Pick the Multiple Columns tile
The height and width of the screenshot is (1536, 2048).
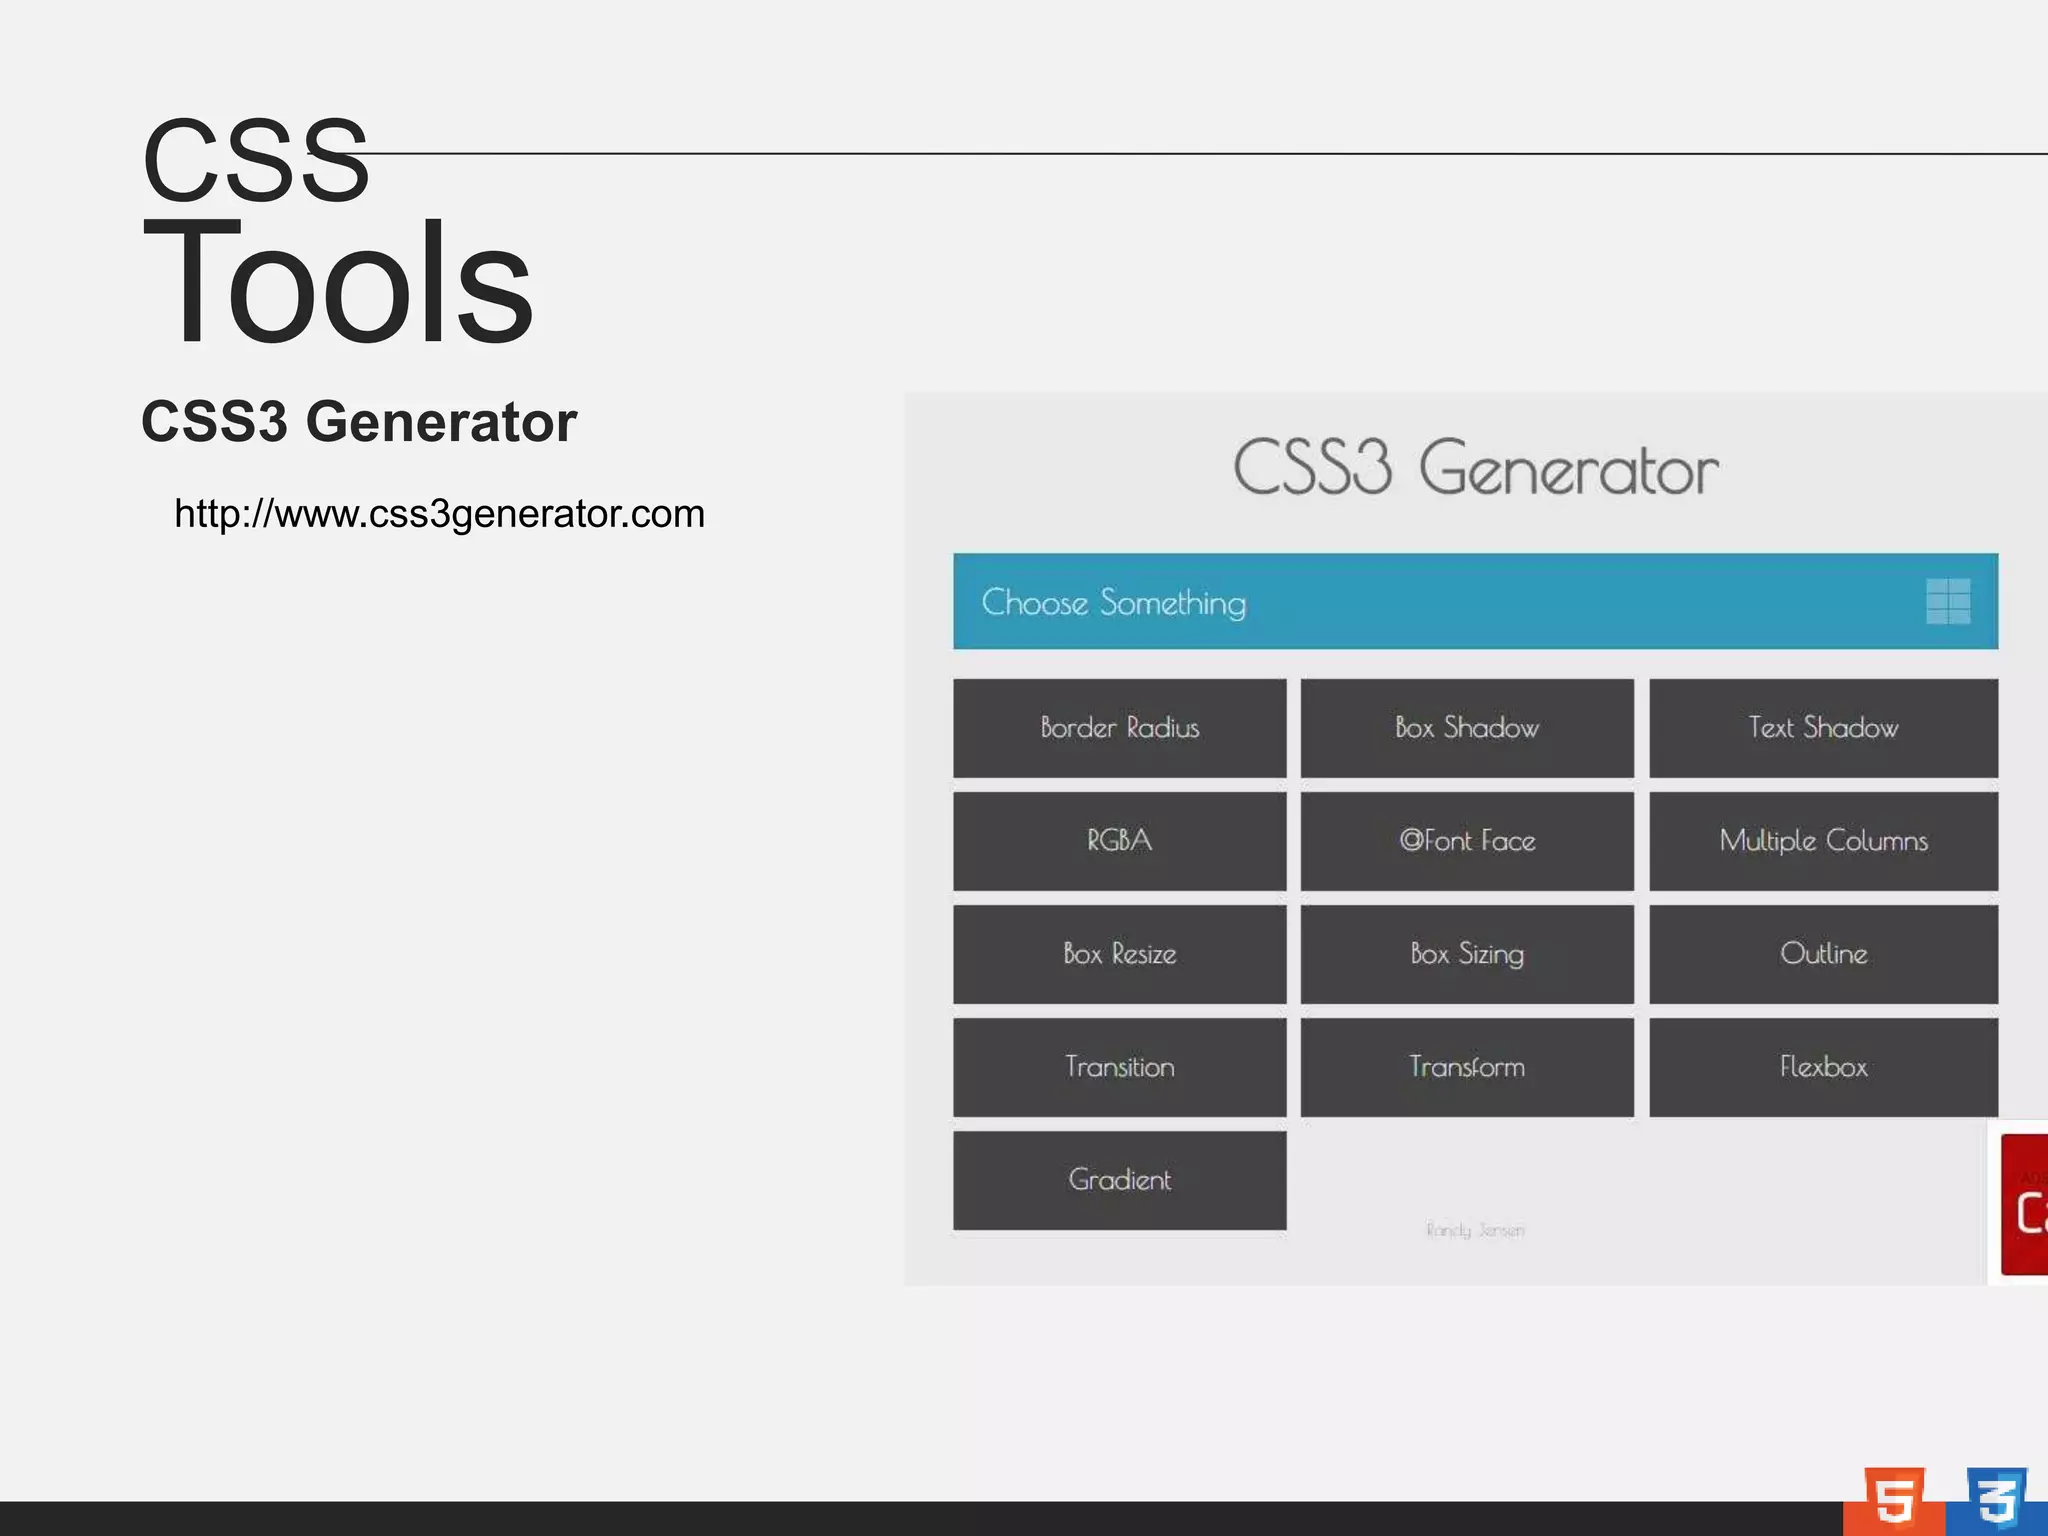(1823, 841)
